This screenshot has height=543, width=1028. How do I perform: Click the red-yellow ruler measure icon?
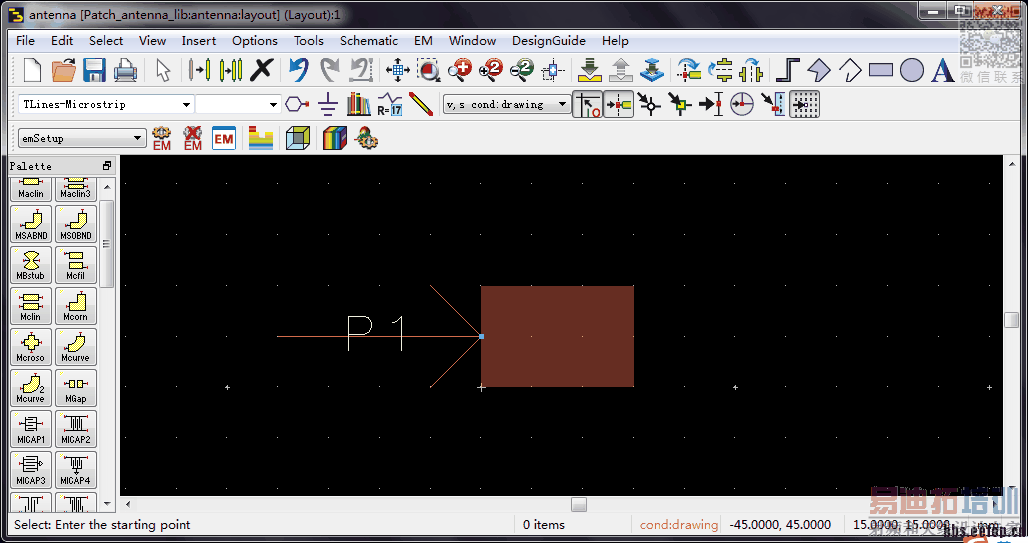pyautogui.click(x=420, y=104)
